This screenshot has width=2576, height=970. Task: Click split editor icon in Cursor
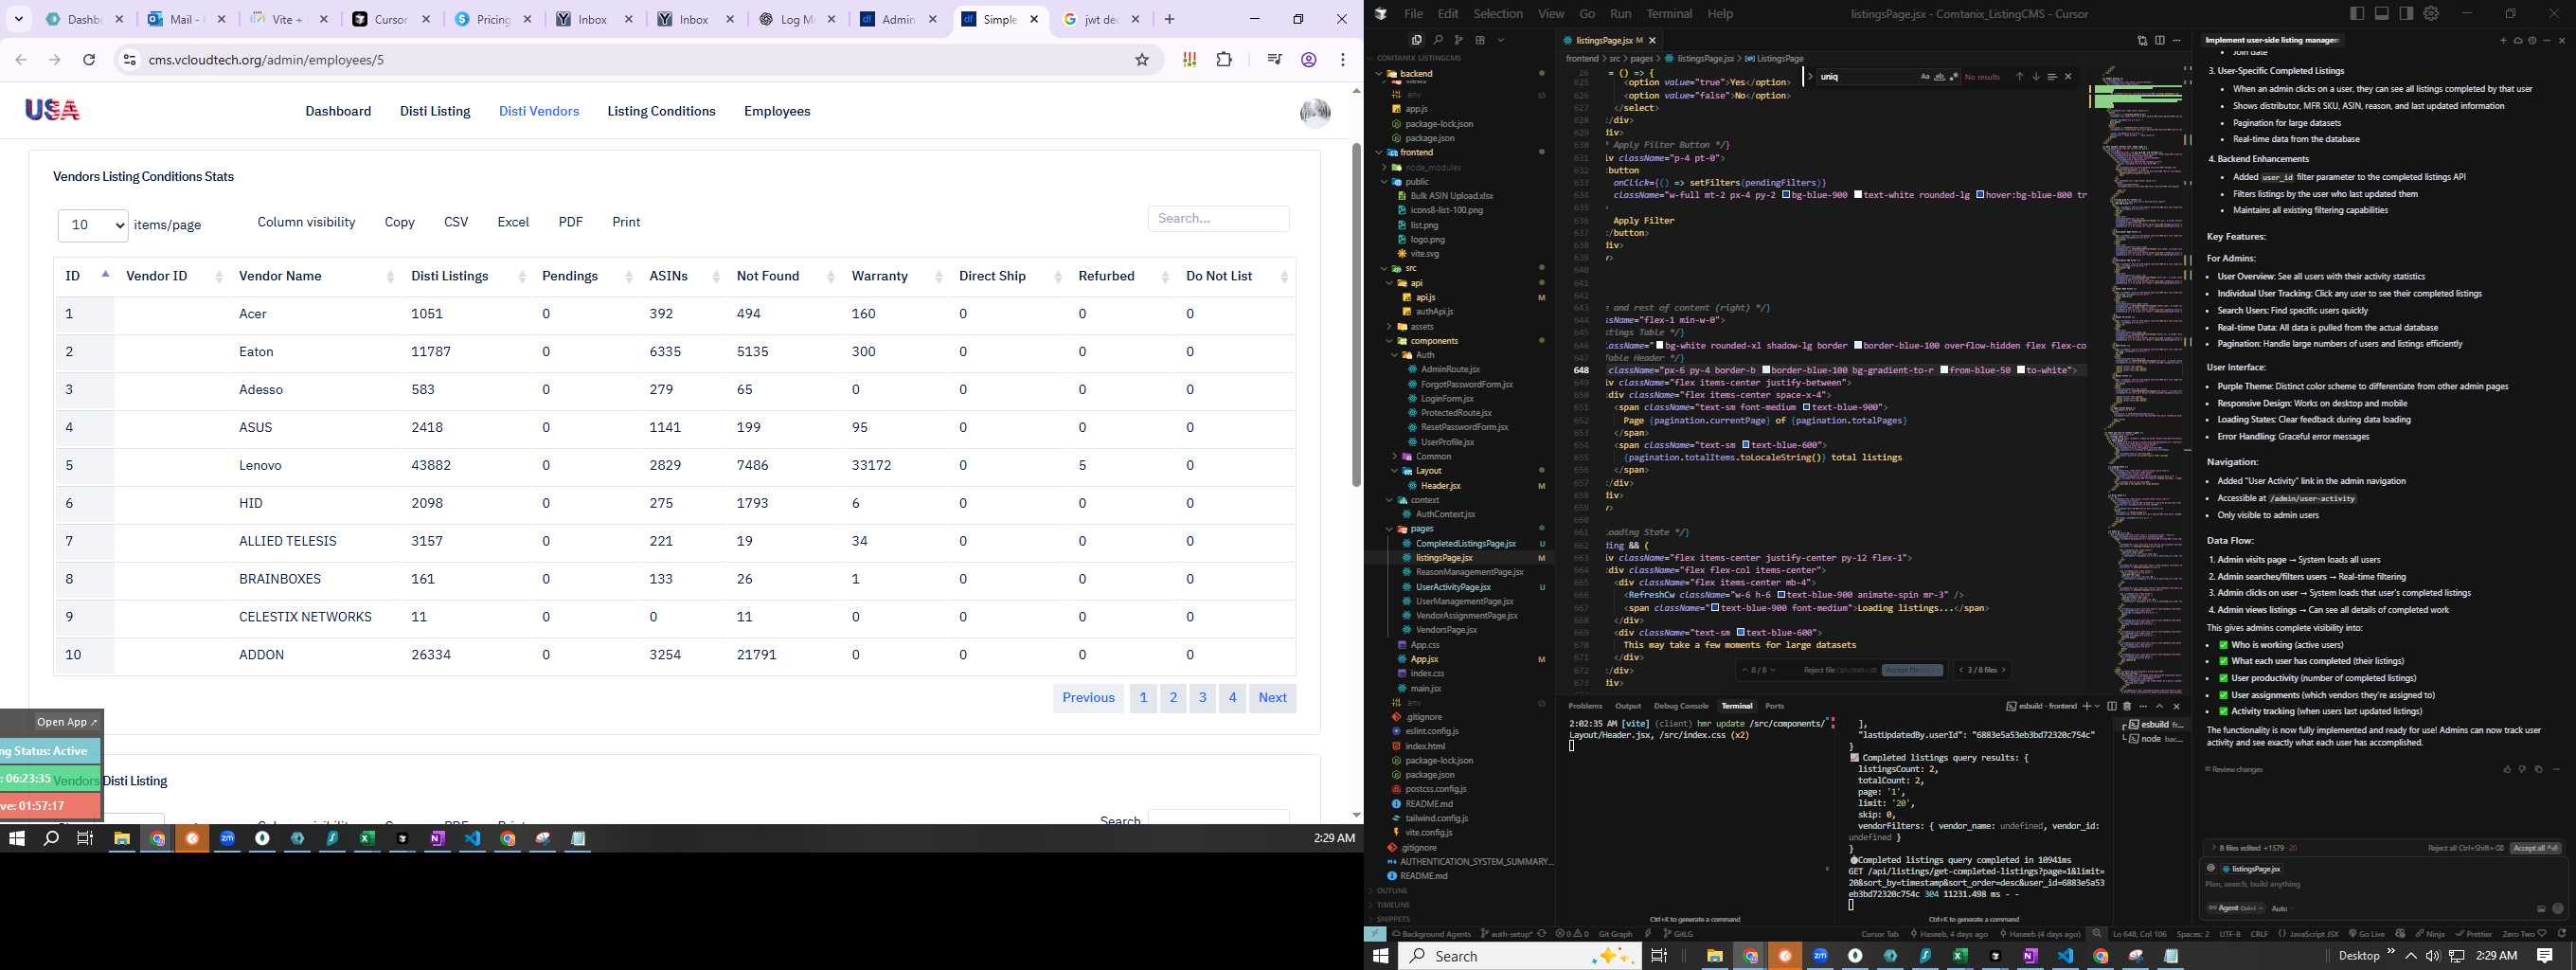[x=2160, y=40]
